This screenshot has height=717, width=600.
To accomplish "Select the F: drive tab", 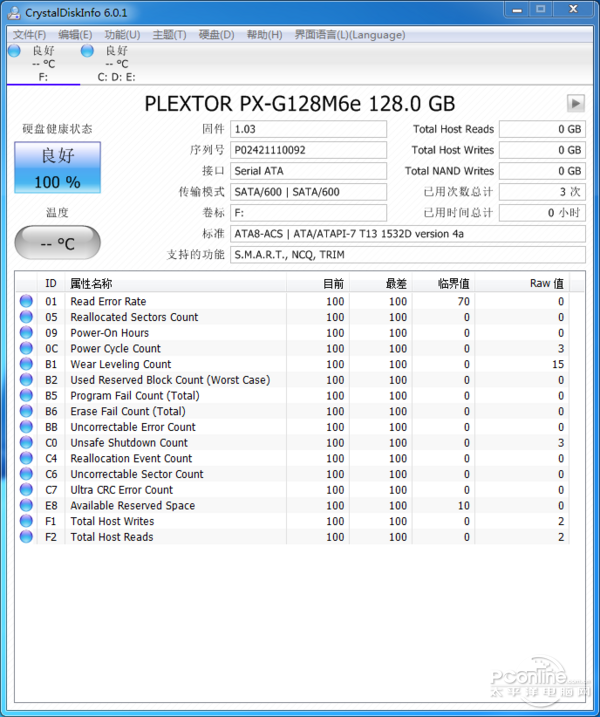I will tap(43, 63).
